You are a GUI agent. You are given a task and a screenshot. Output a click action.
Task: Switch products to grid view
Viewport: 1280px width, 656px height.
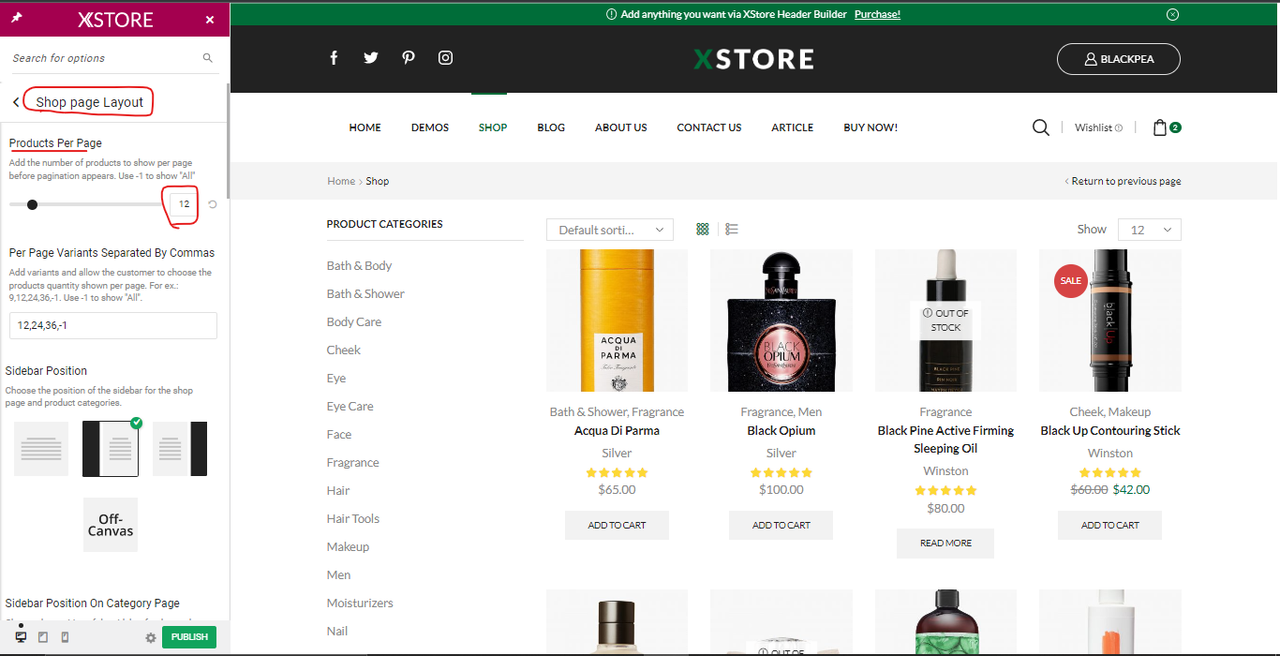pyautogui.click(x=702, y=229)
